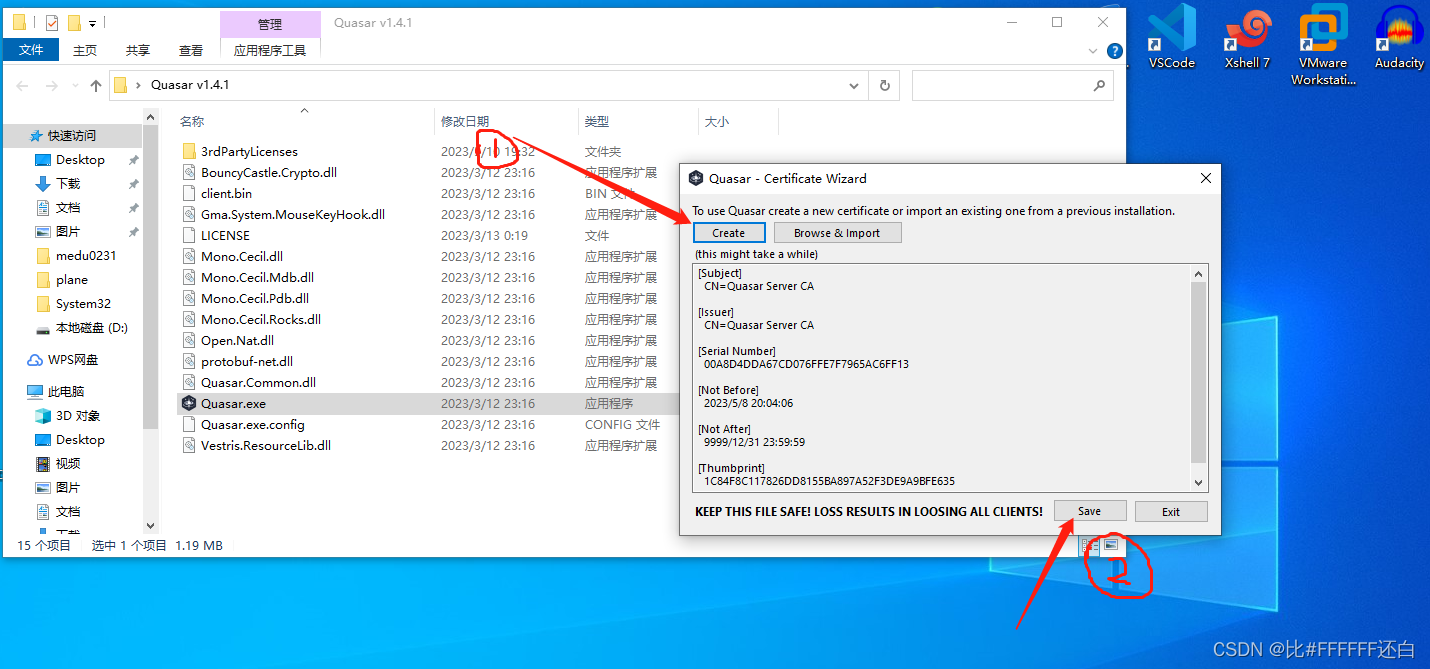Click the 管理 contextual tab
Image resolution: width=1430 pixels, height=669 pixels.
click(x=270, y=24)
